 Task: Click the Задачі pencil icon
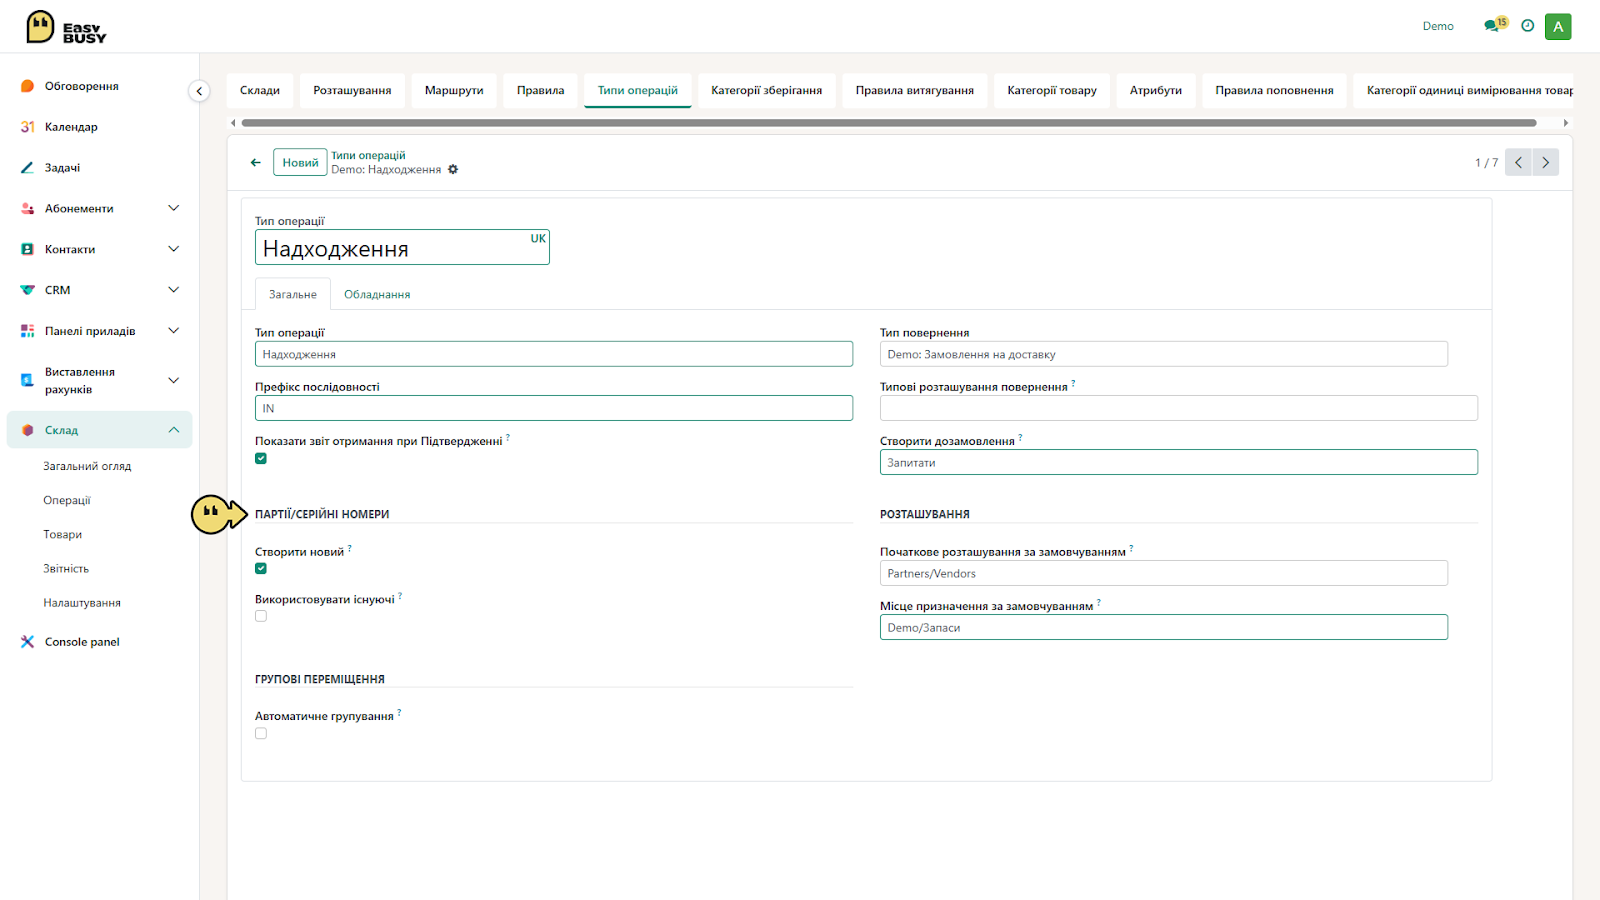28,168
